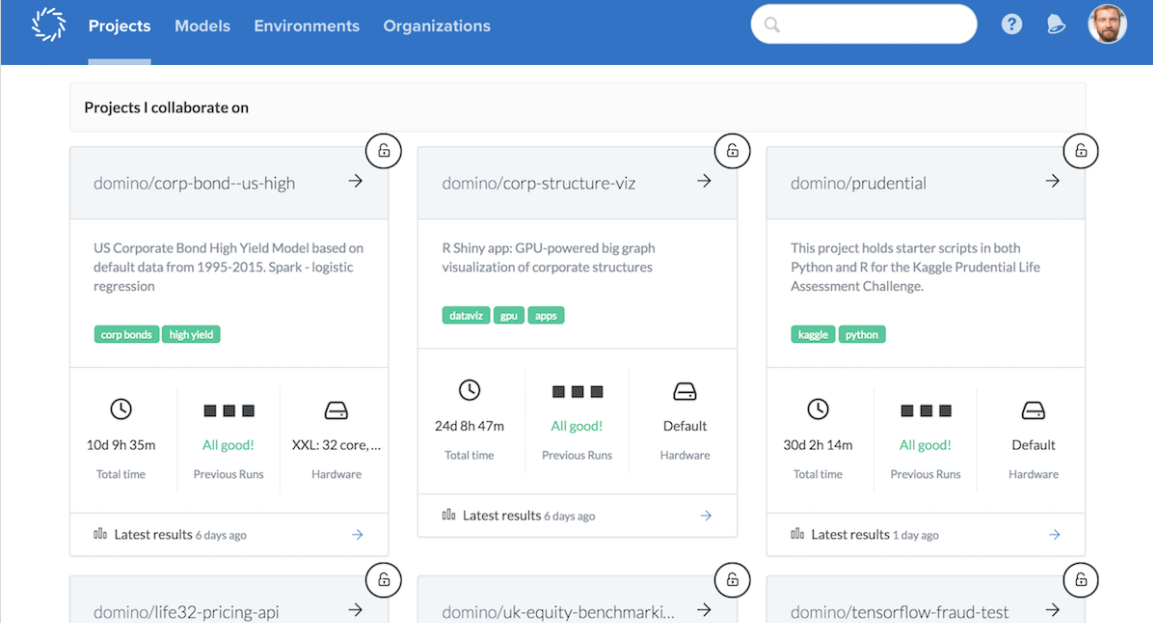Open project domino/tensorflow-fraud-test

click(x=899, y=612)
